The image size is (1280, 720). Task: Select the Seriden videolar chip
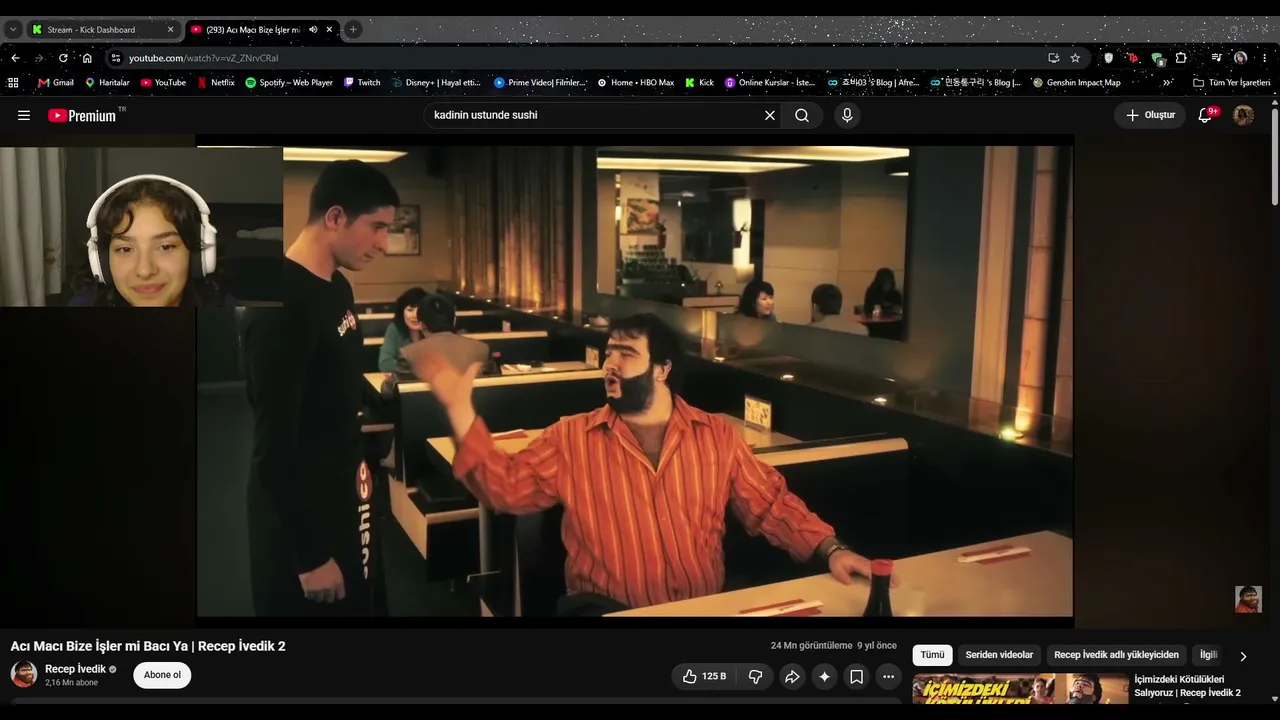[999, 655]
